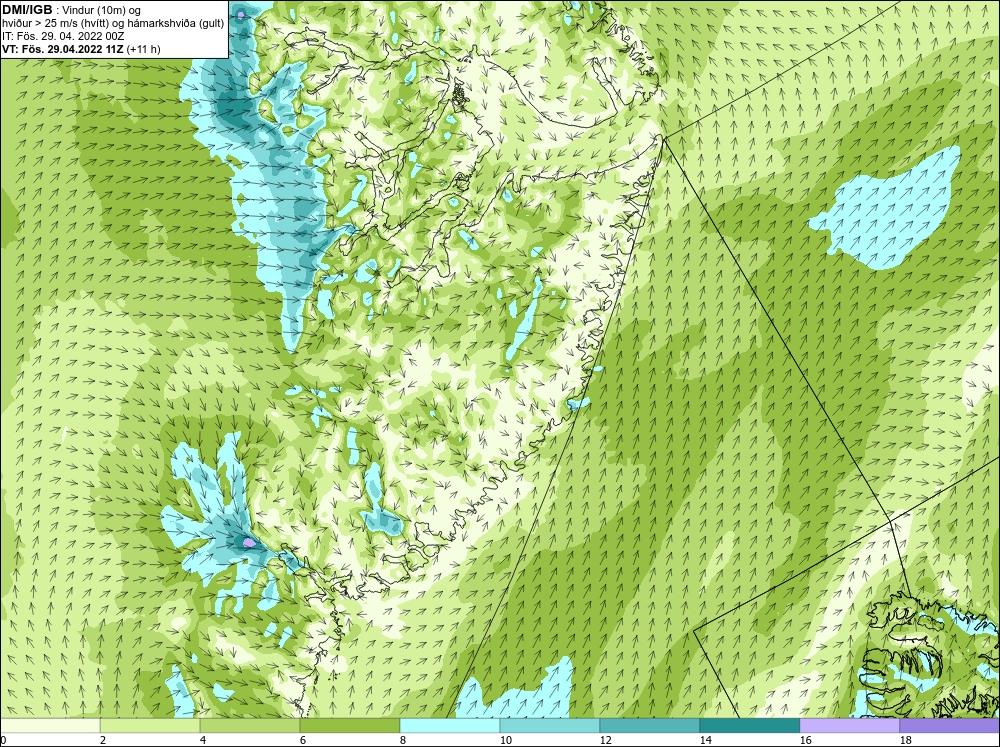This screenshot has height=747, width=1000.
Task: Click the 12–14 m/s darker teal legend swatch
Action: [649, 726]
